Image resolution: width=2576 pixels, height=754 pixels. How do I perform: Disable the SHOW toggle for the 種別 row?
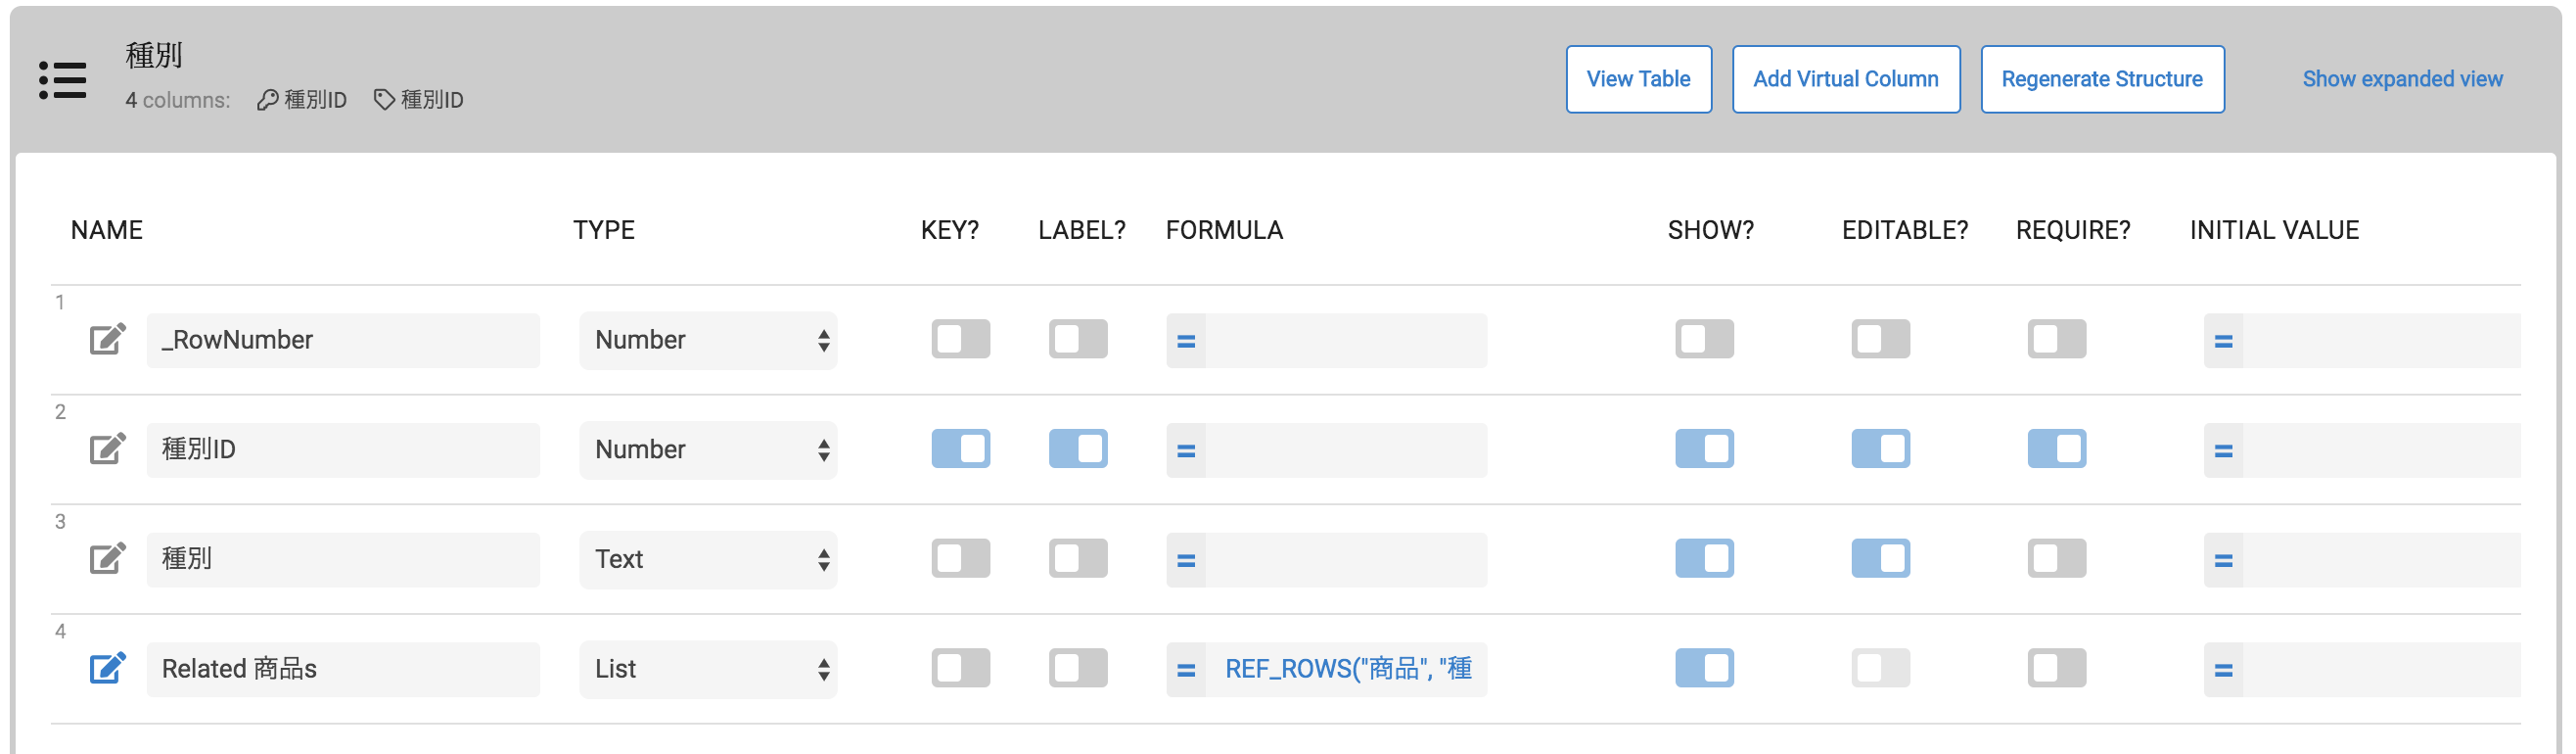1704,559
